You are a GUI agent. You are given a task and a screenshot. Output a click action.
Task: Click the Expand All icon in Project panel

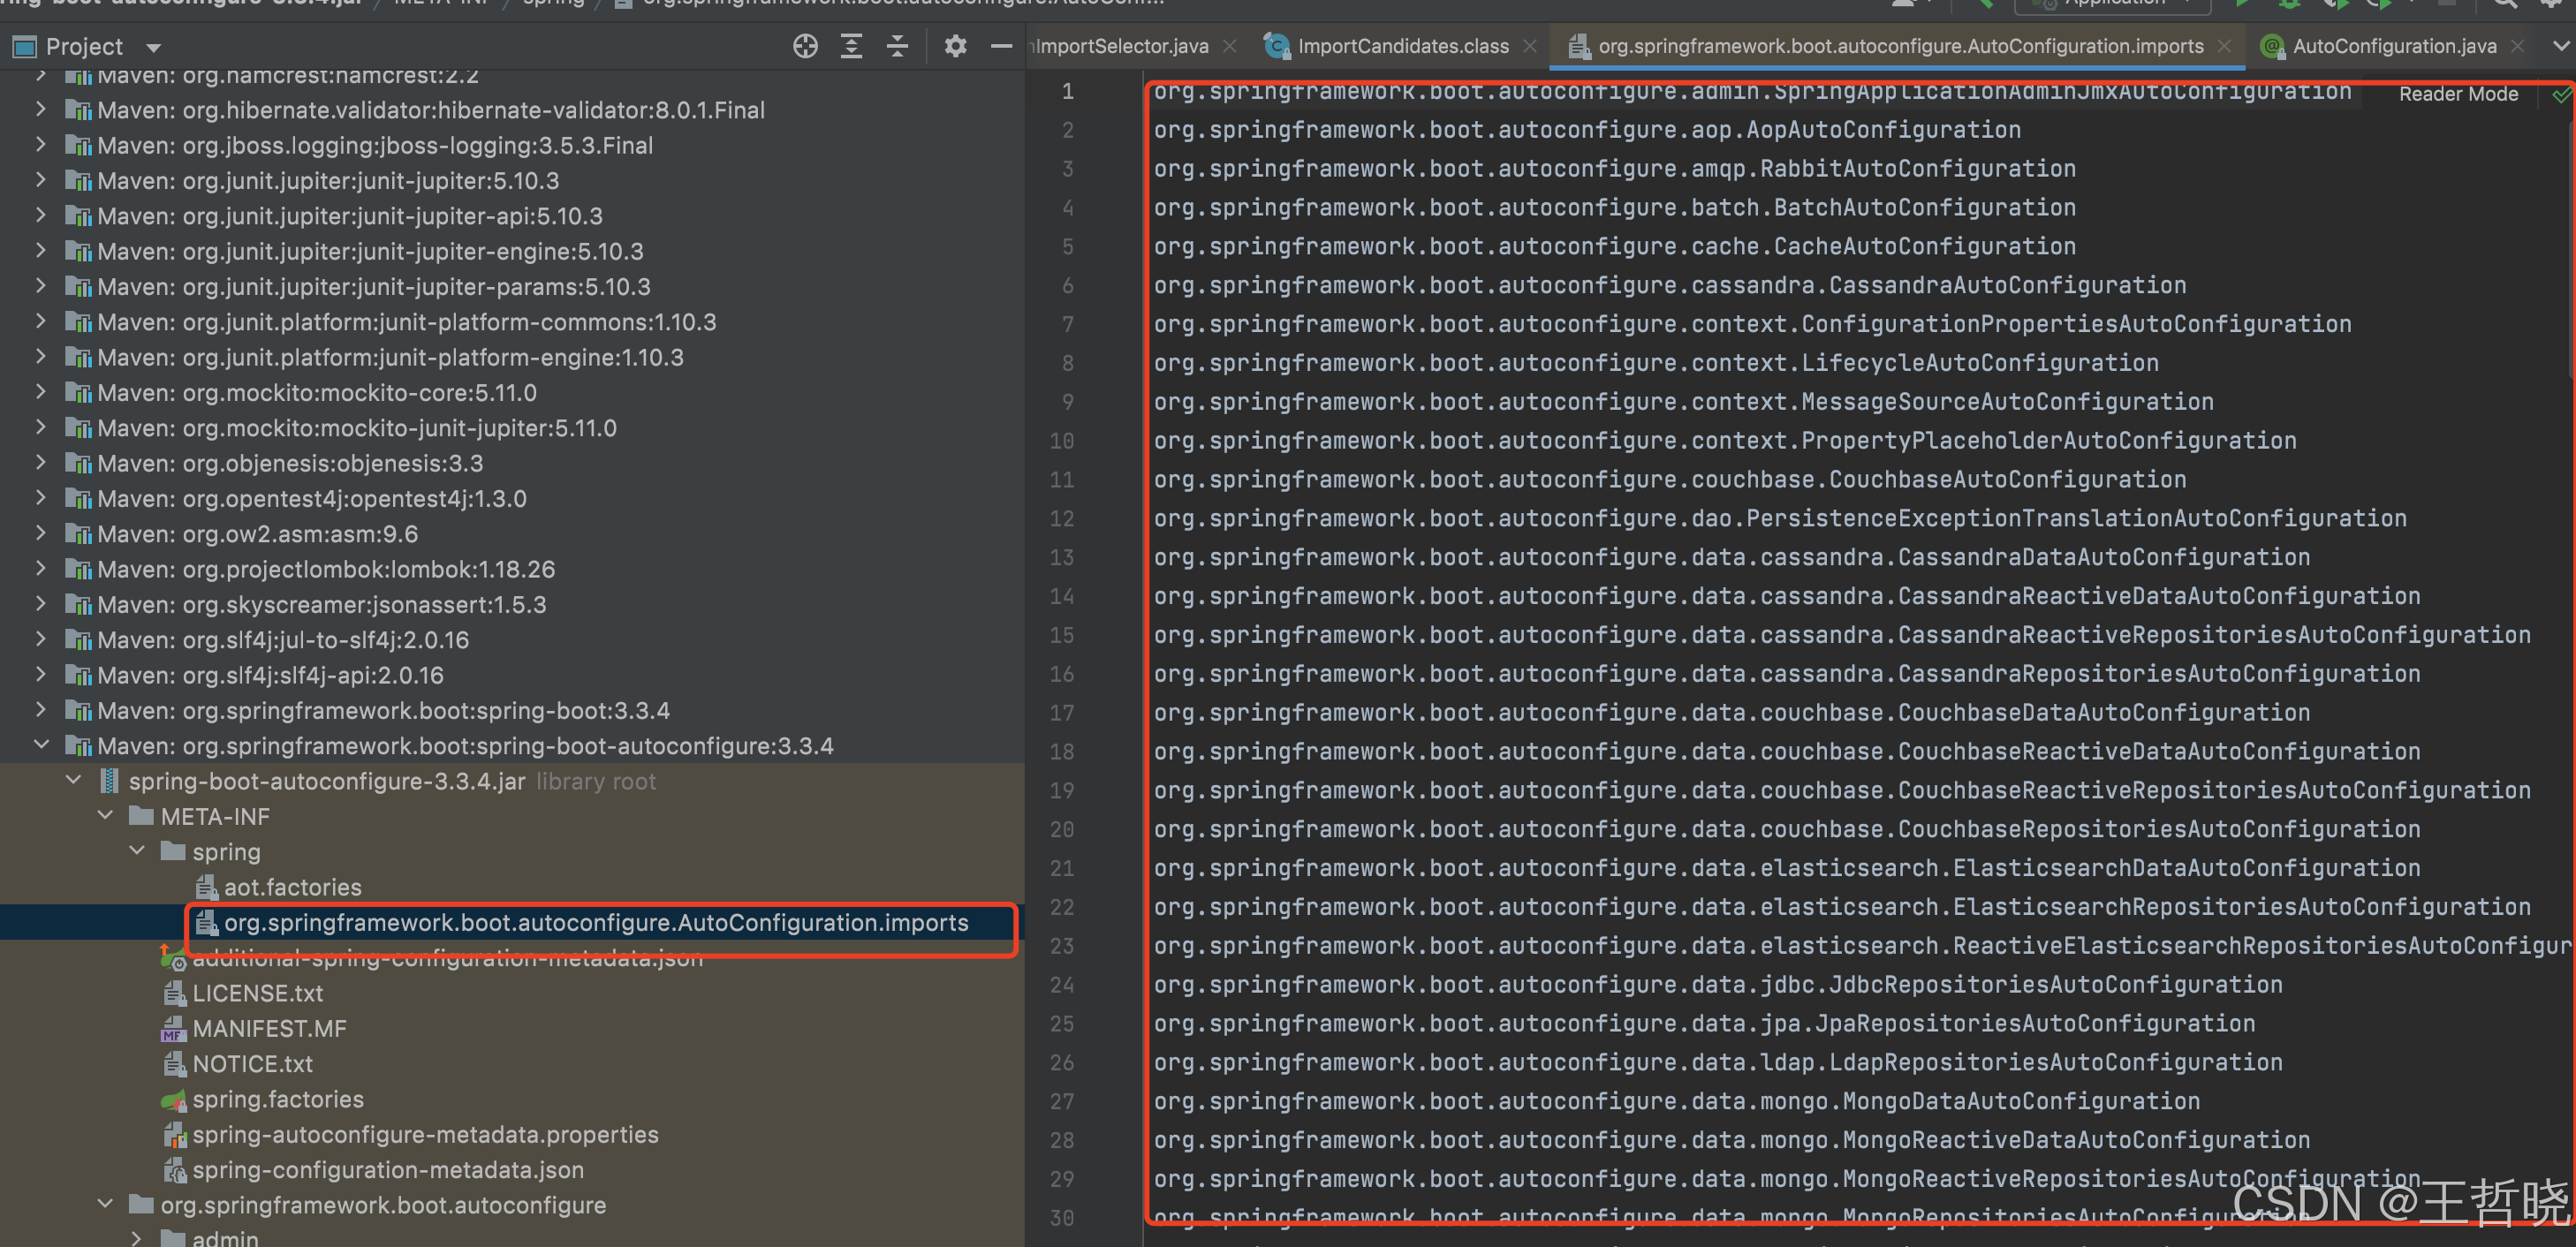coord(851,46)
